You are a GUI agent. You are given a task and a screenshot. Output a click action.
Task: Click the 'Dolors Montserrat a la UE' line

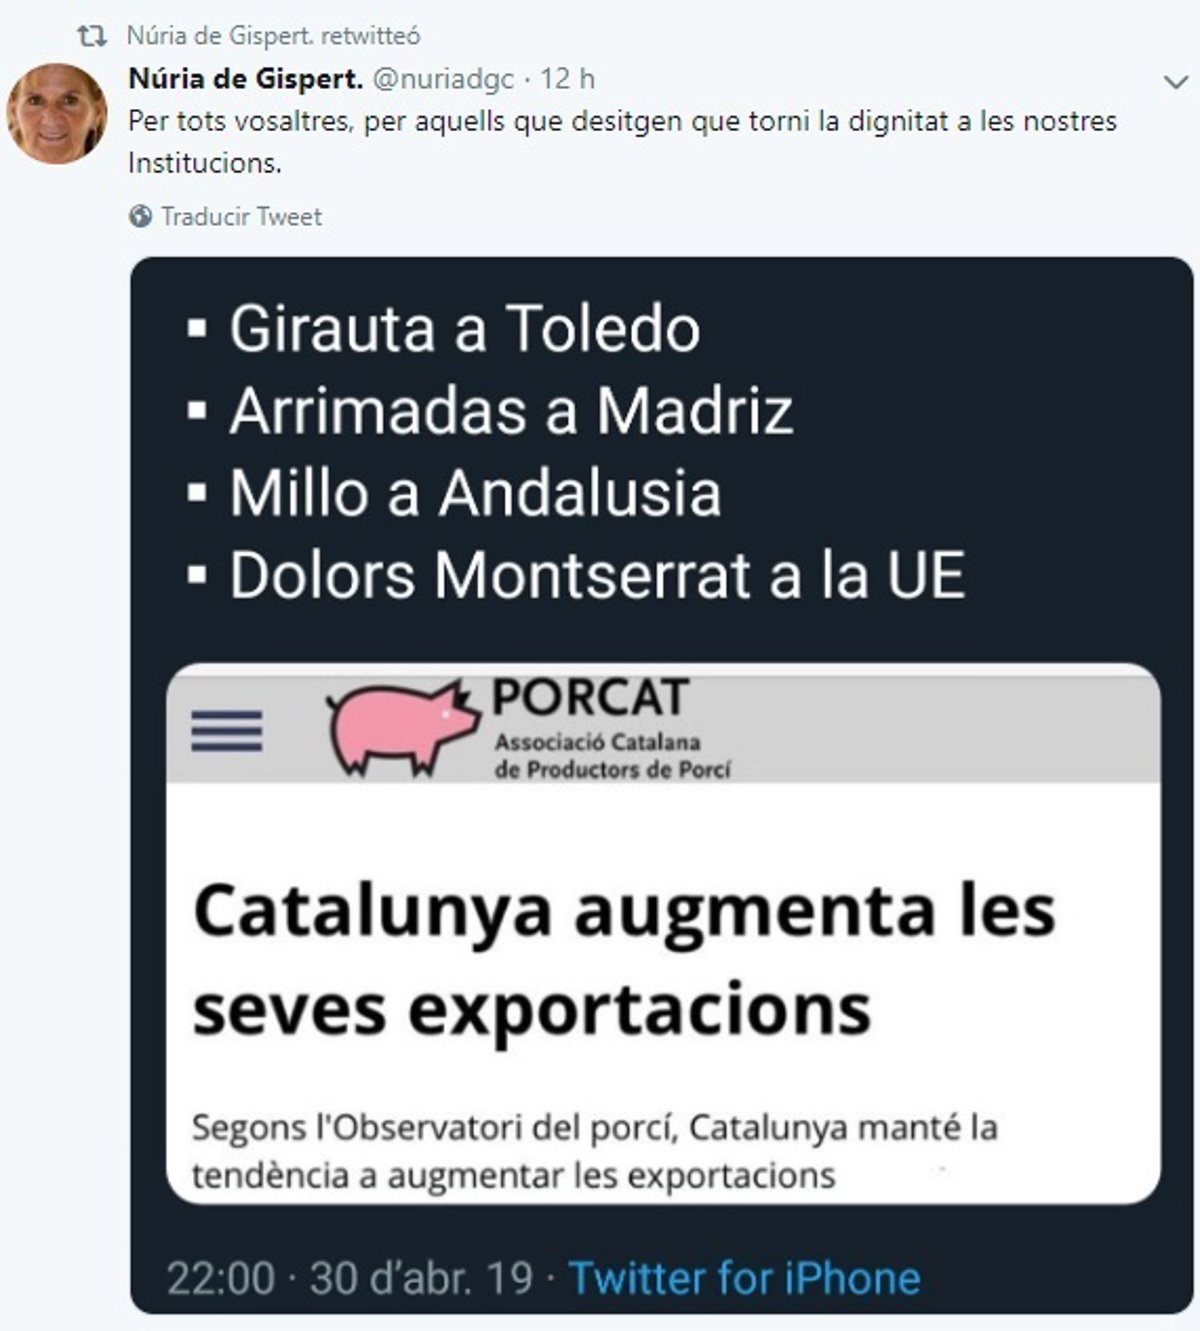pyautogui.click(x=577, y=575)
